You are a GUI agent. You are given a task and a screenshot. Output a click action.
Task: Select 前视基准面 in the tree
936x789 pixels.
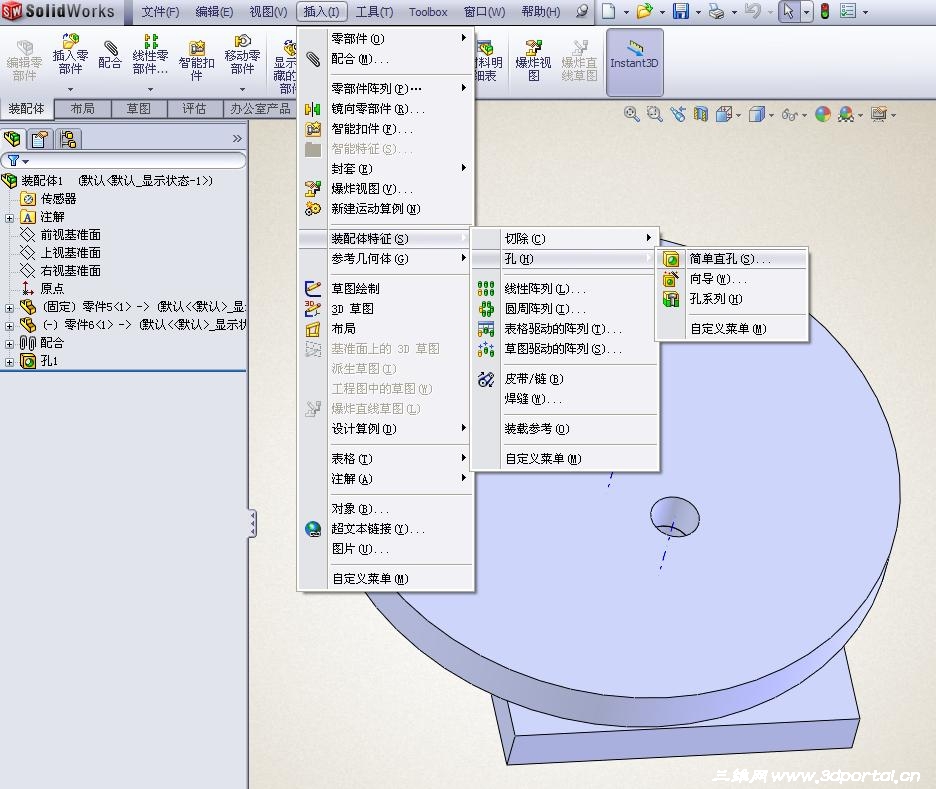pyautogui.click(x=70, y=235)
